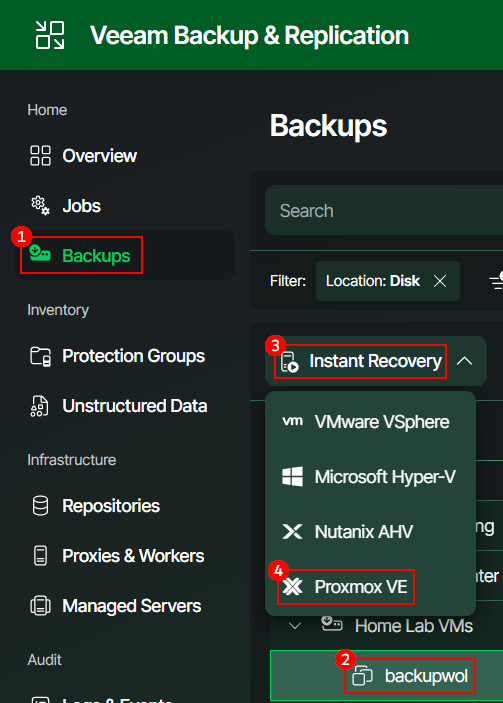The height and width of the screenshot is (703, 503).
Task: Click the Microsoft Windows logo icon
Action: 292,476
